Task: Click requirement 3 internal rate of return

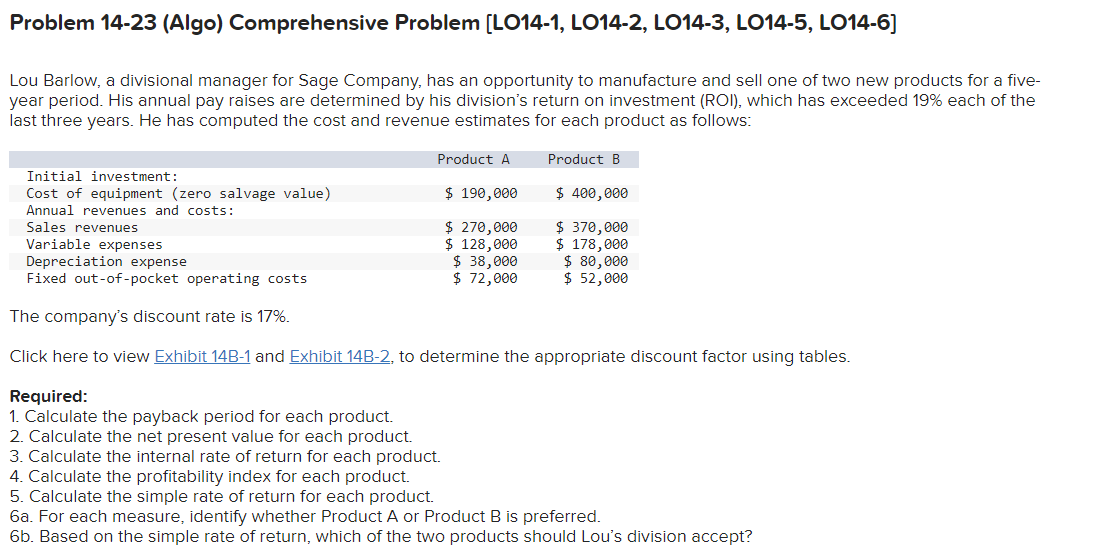Action: point(225,456)
